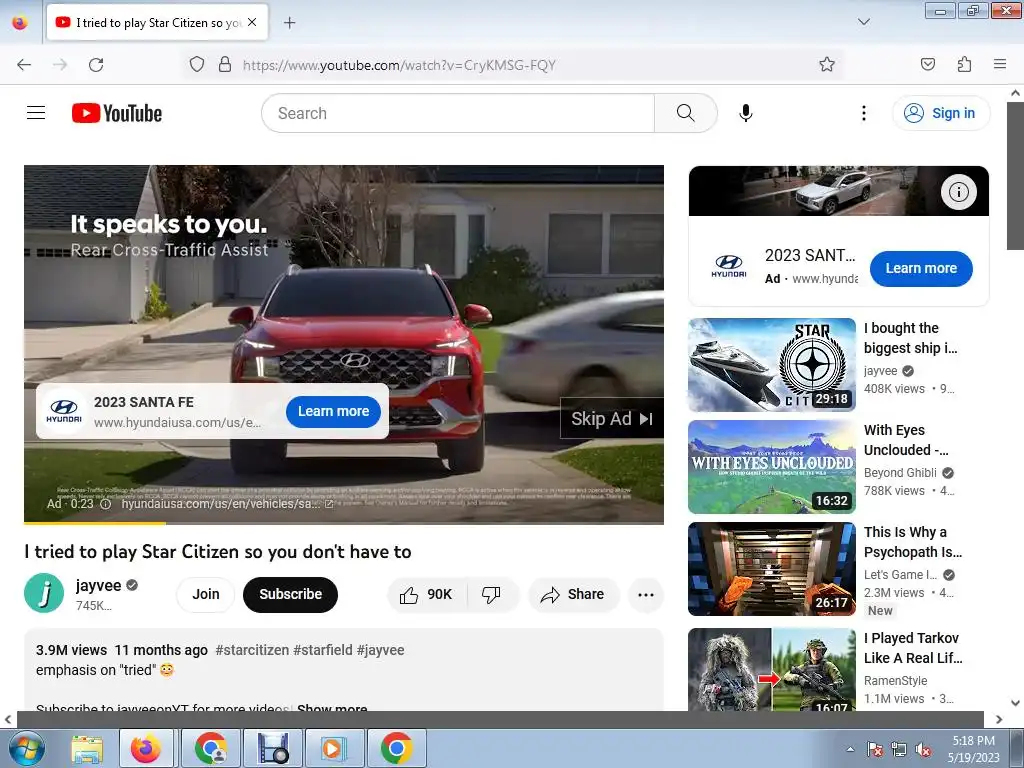Start voice search with microphone icon
Image resolution: width=1024 pixels, height=768 pixels.
(x=746, y=113)
